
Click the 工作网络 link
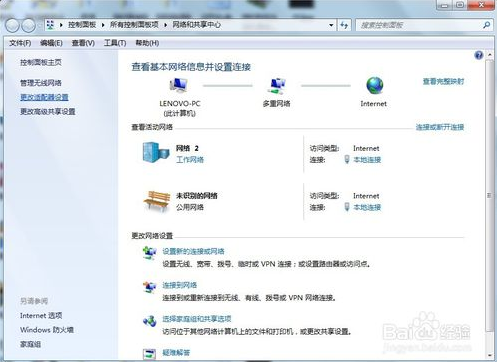[x=190, y=160]
